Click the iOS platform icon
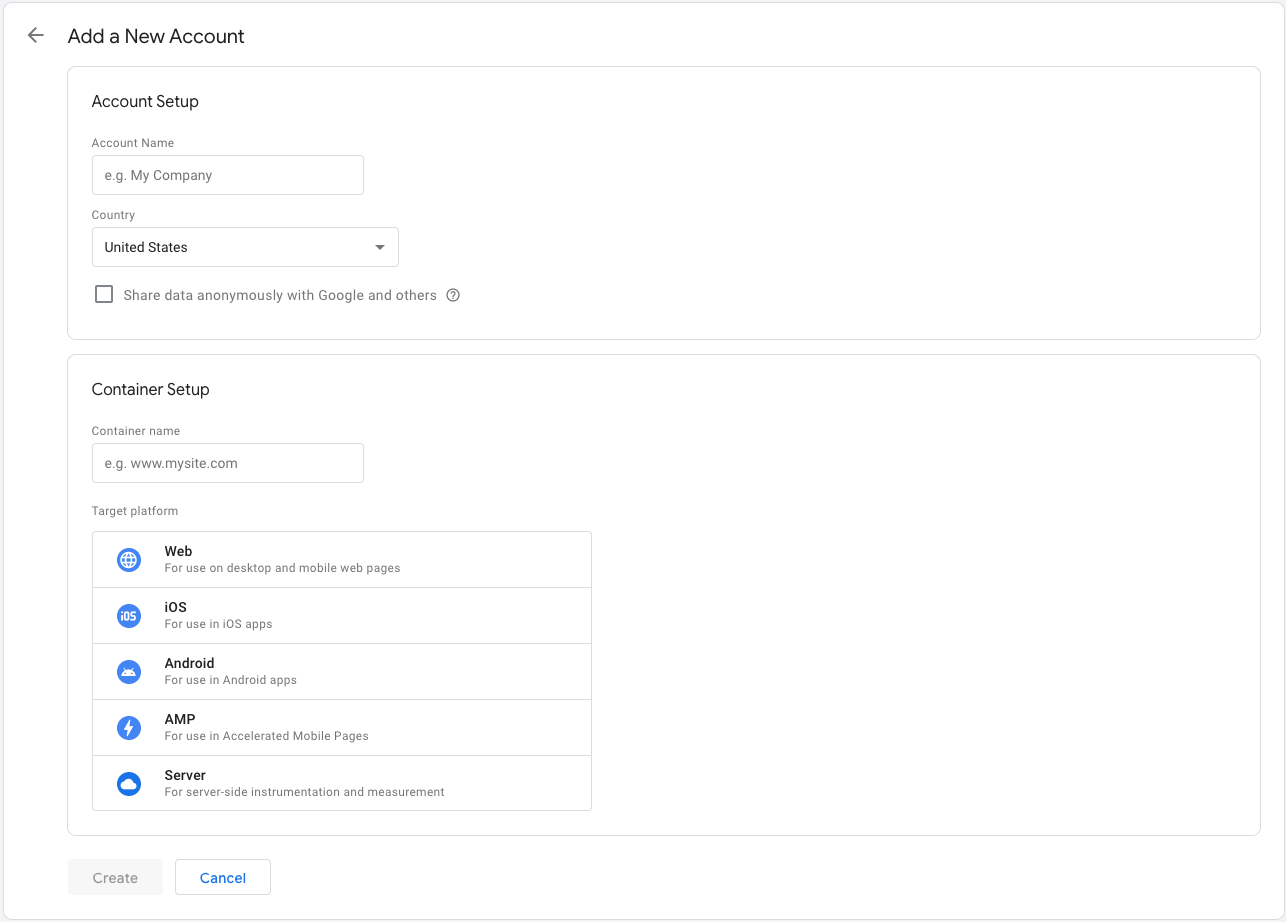 [129, 616]
